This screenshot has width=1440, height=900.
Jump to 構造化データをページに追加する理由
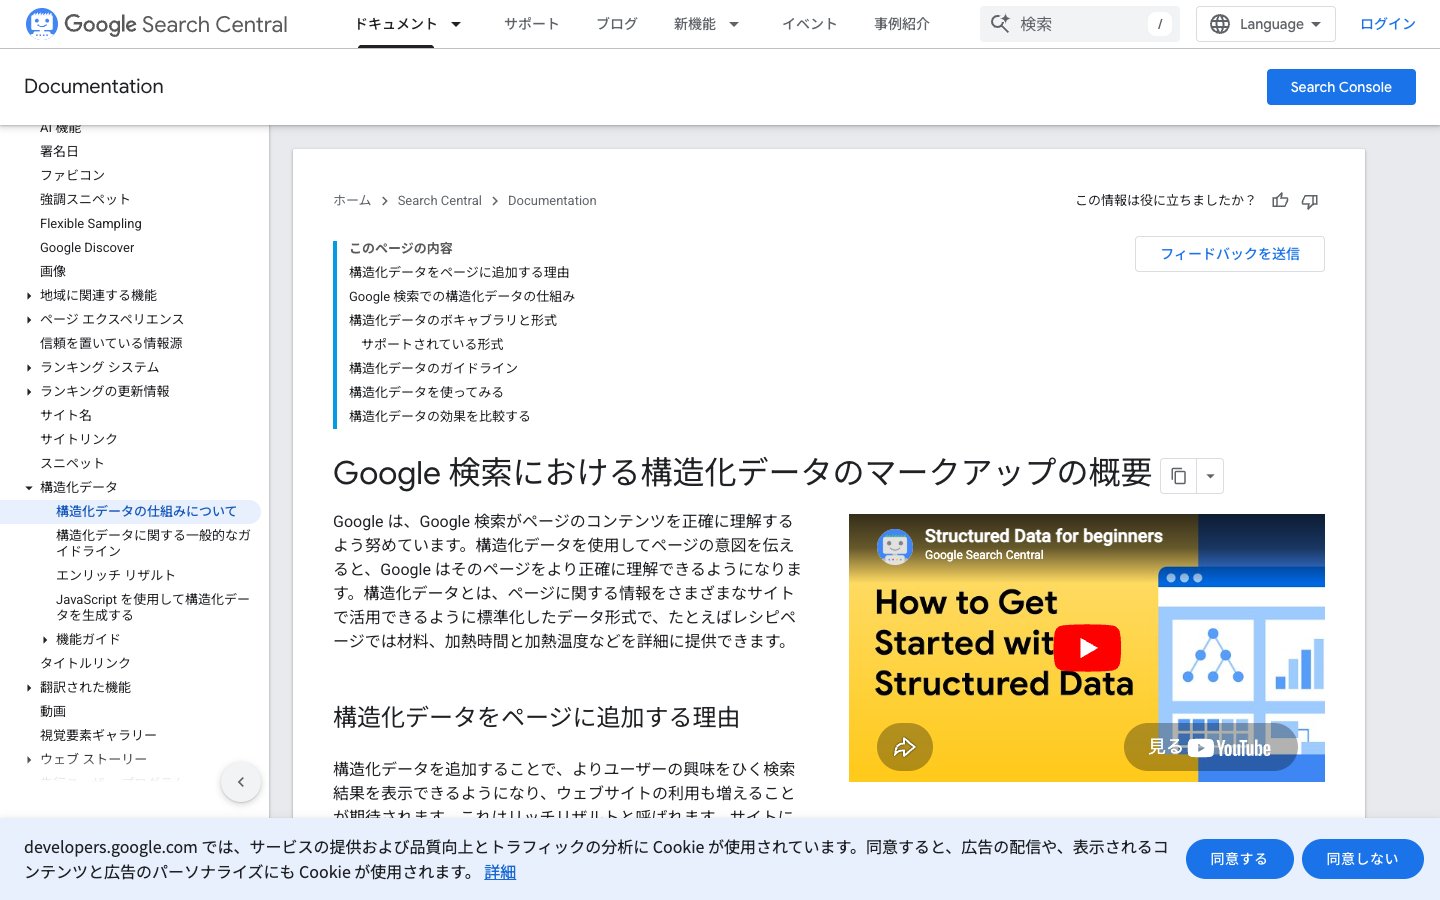pyautogui.click(x=459, y=272)
